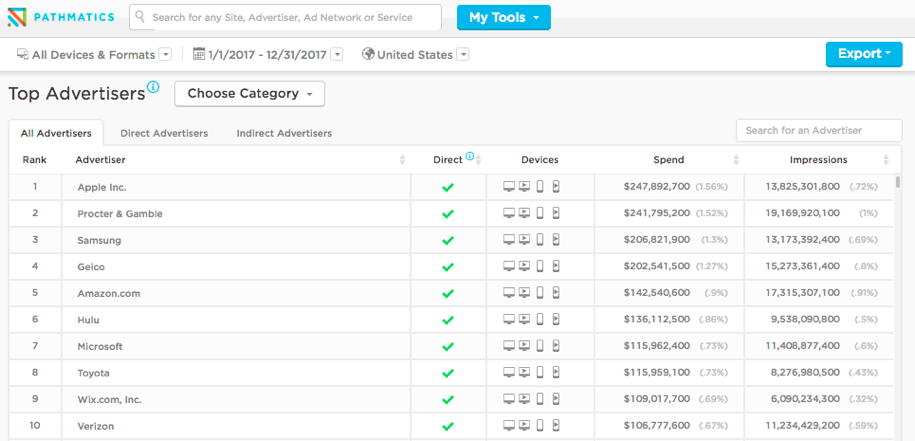Screen dimensions: 915x441
Task: Expand the date range dropdown arrow
Action: point(336,54)
